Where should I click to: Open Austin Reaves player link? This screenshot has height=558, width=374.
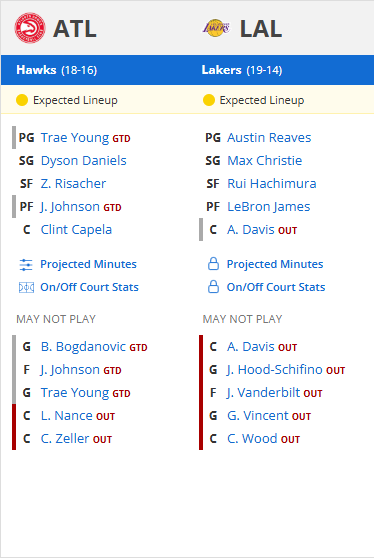(x=269, y=138)
